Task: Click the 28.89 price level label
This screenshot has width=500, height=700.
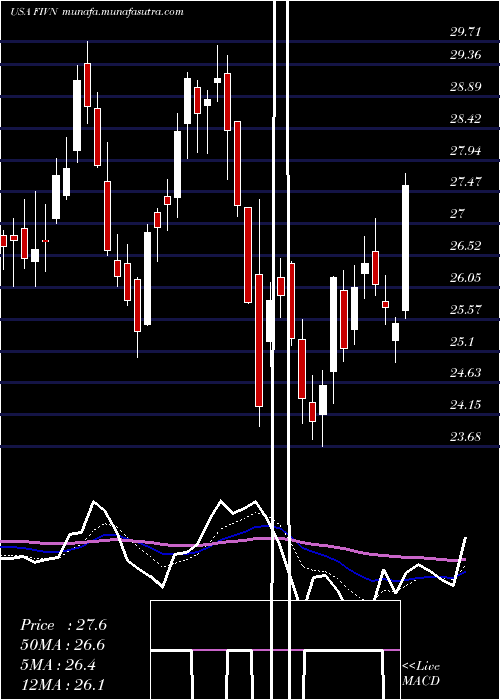Action: coord(466,87)
